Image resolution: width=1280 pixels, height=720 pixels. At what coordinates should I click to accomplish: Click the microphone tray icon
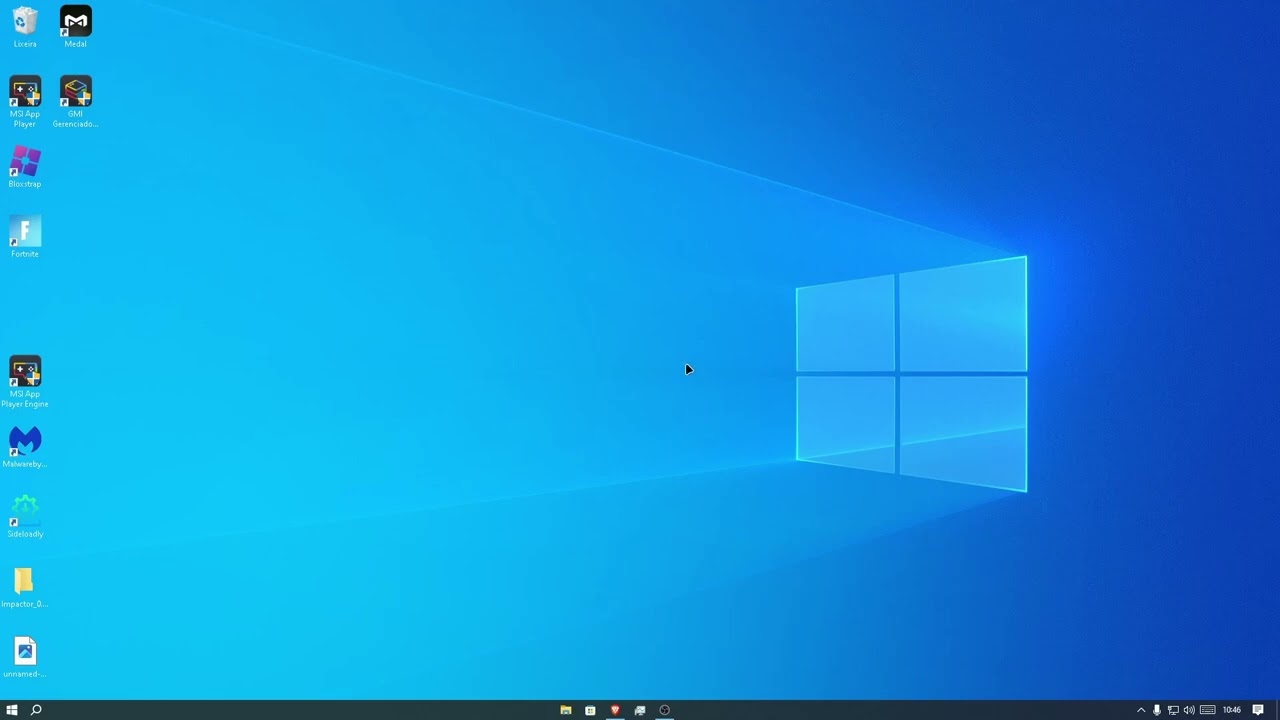(1157, 710)
